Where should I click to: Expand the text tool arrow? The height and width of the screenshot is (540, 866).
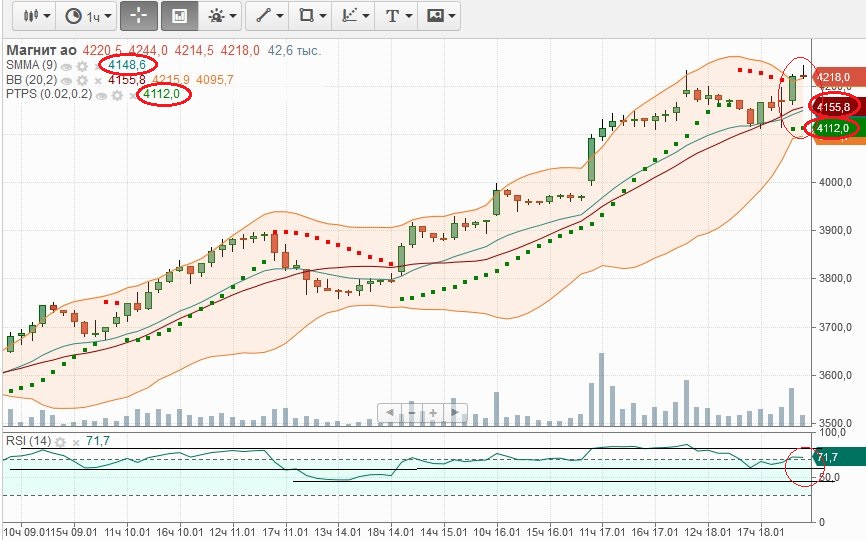409,16
